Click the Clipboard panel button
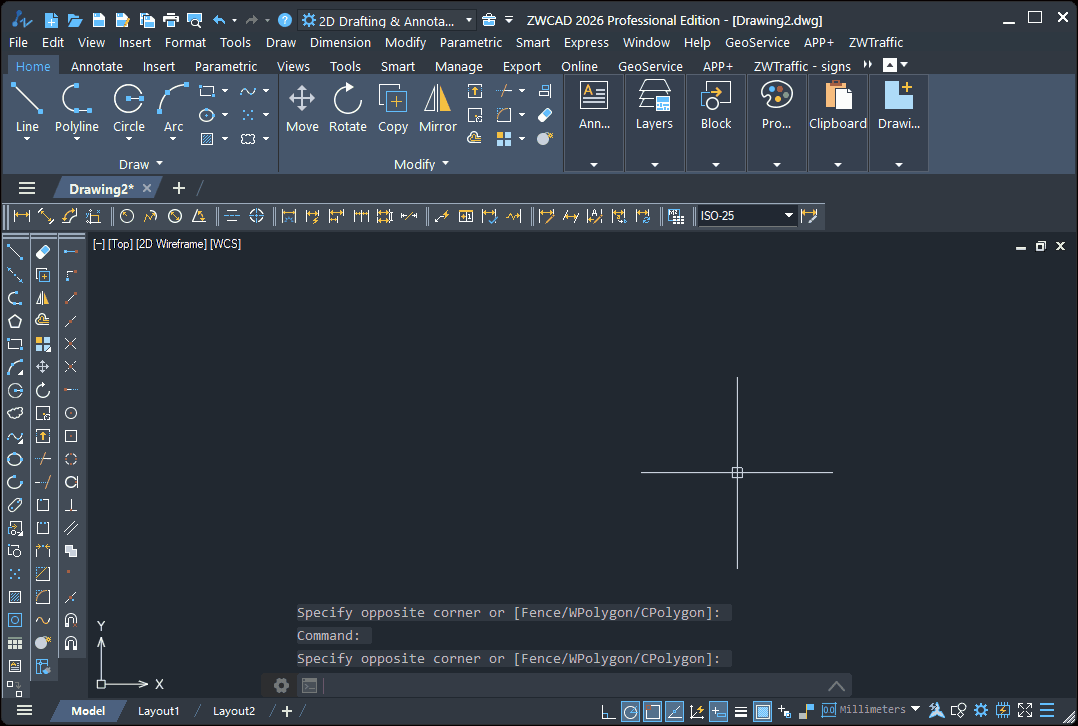This screenshot has width=1078, height=726. click(x=837, y=107)
